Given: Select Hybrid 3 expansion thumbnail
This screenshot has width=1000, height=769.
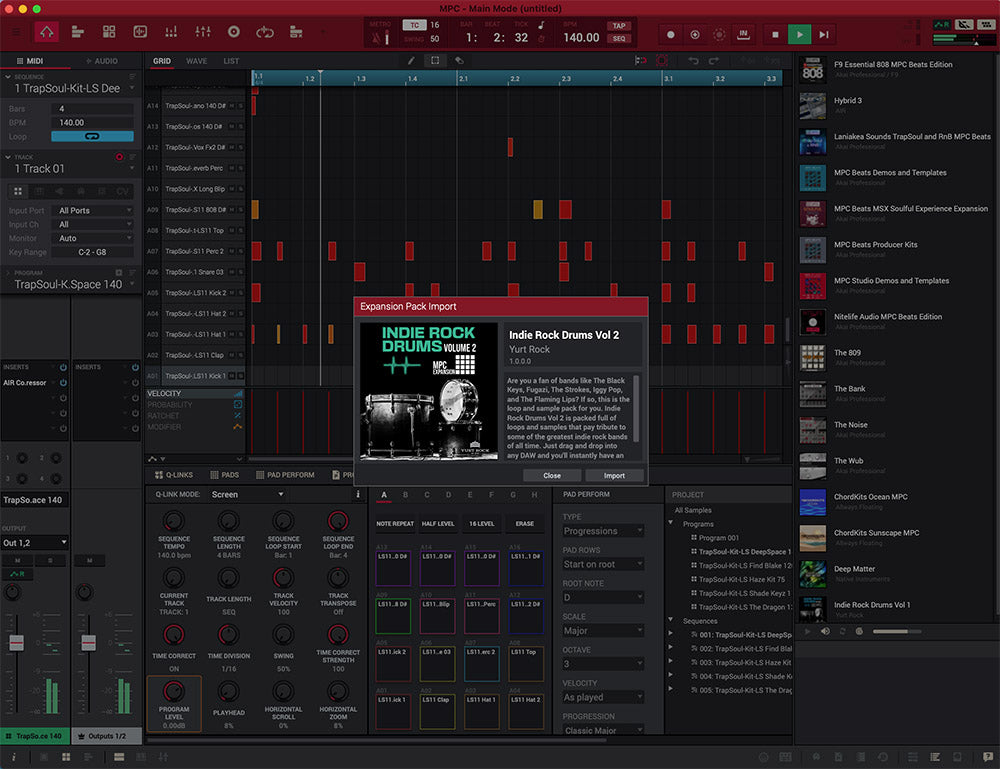Looking at the screenshot, I should point(812,105).
